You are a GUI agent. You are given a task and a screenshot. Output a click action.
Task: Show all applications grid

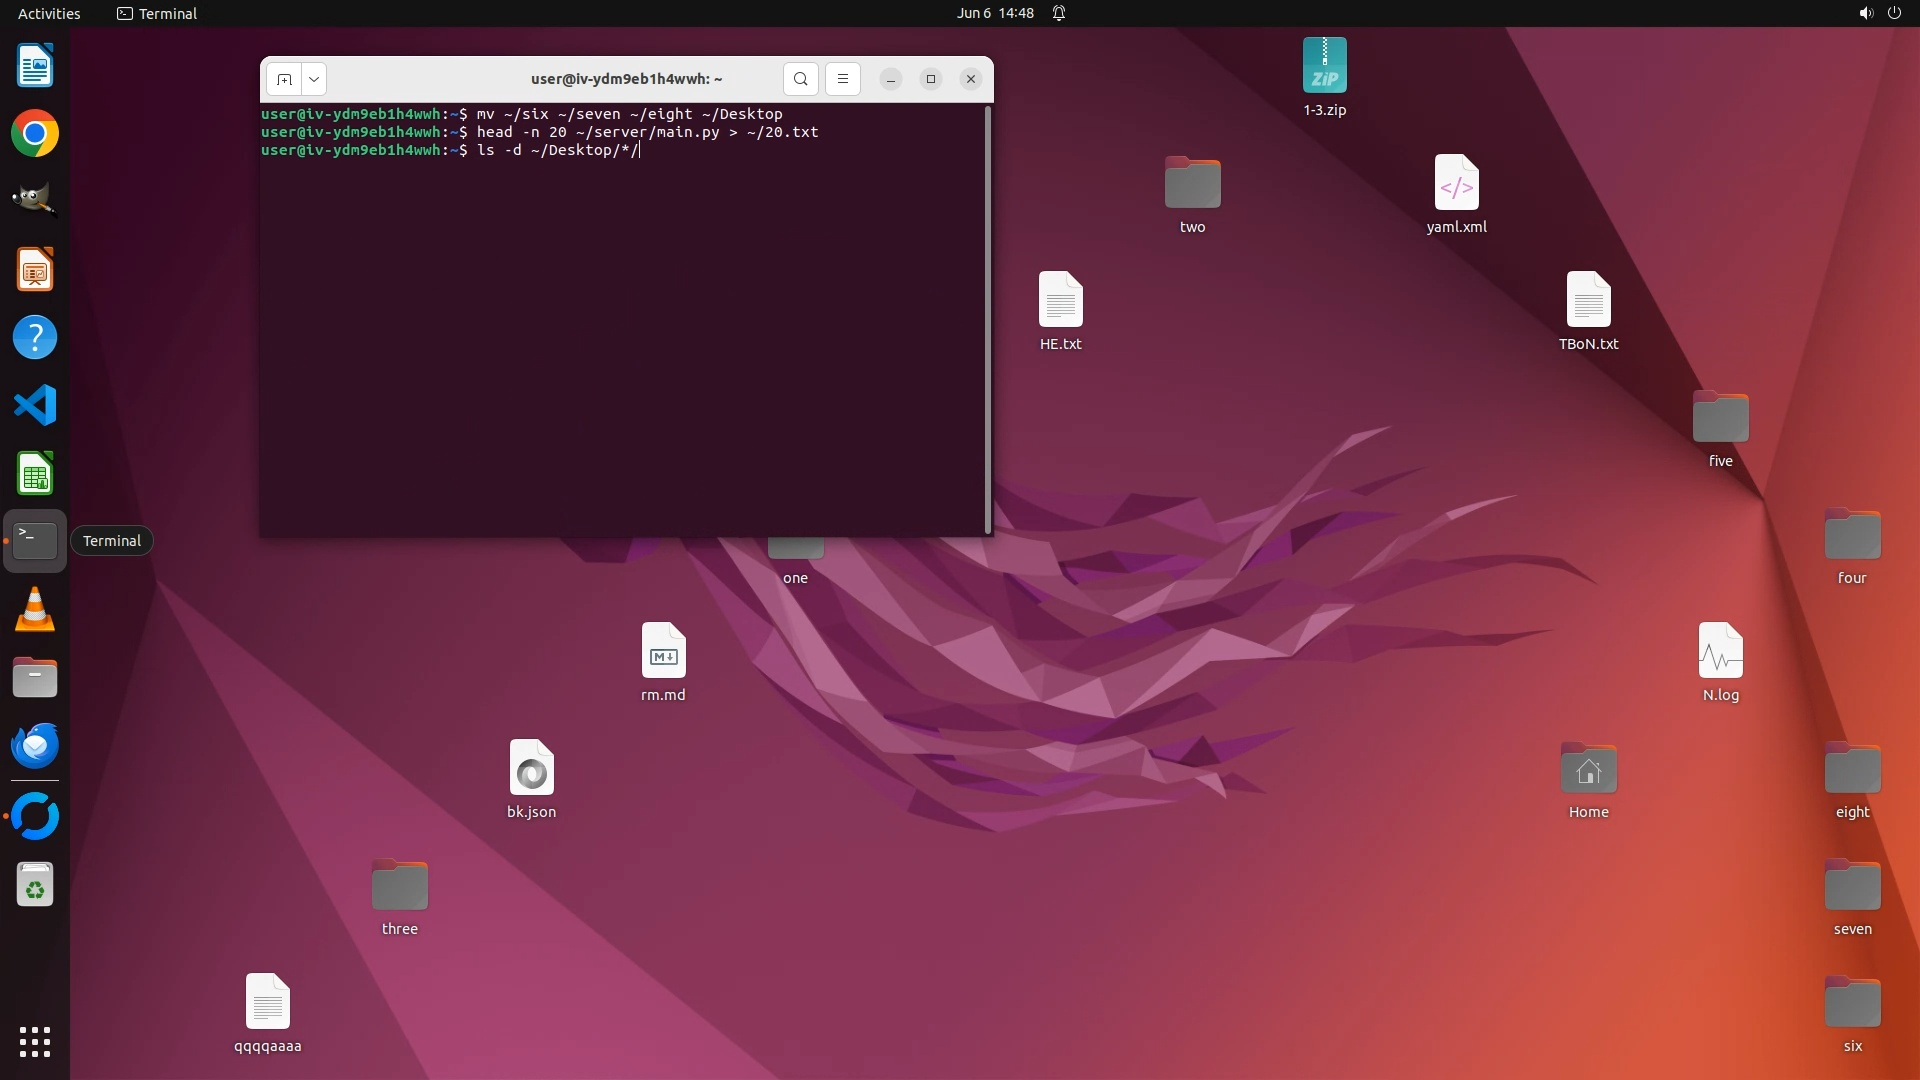[35, 1041]
